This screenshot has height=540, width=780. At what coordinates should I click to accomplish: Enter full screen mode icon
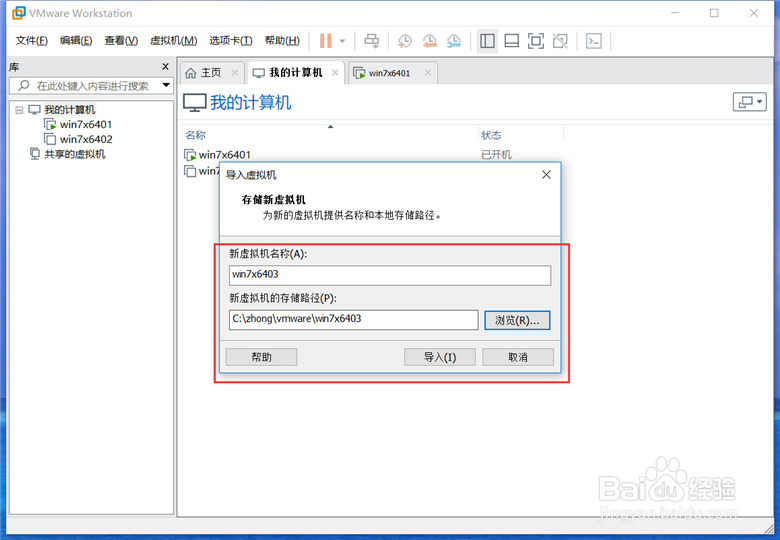(x=536, y=41)
